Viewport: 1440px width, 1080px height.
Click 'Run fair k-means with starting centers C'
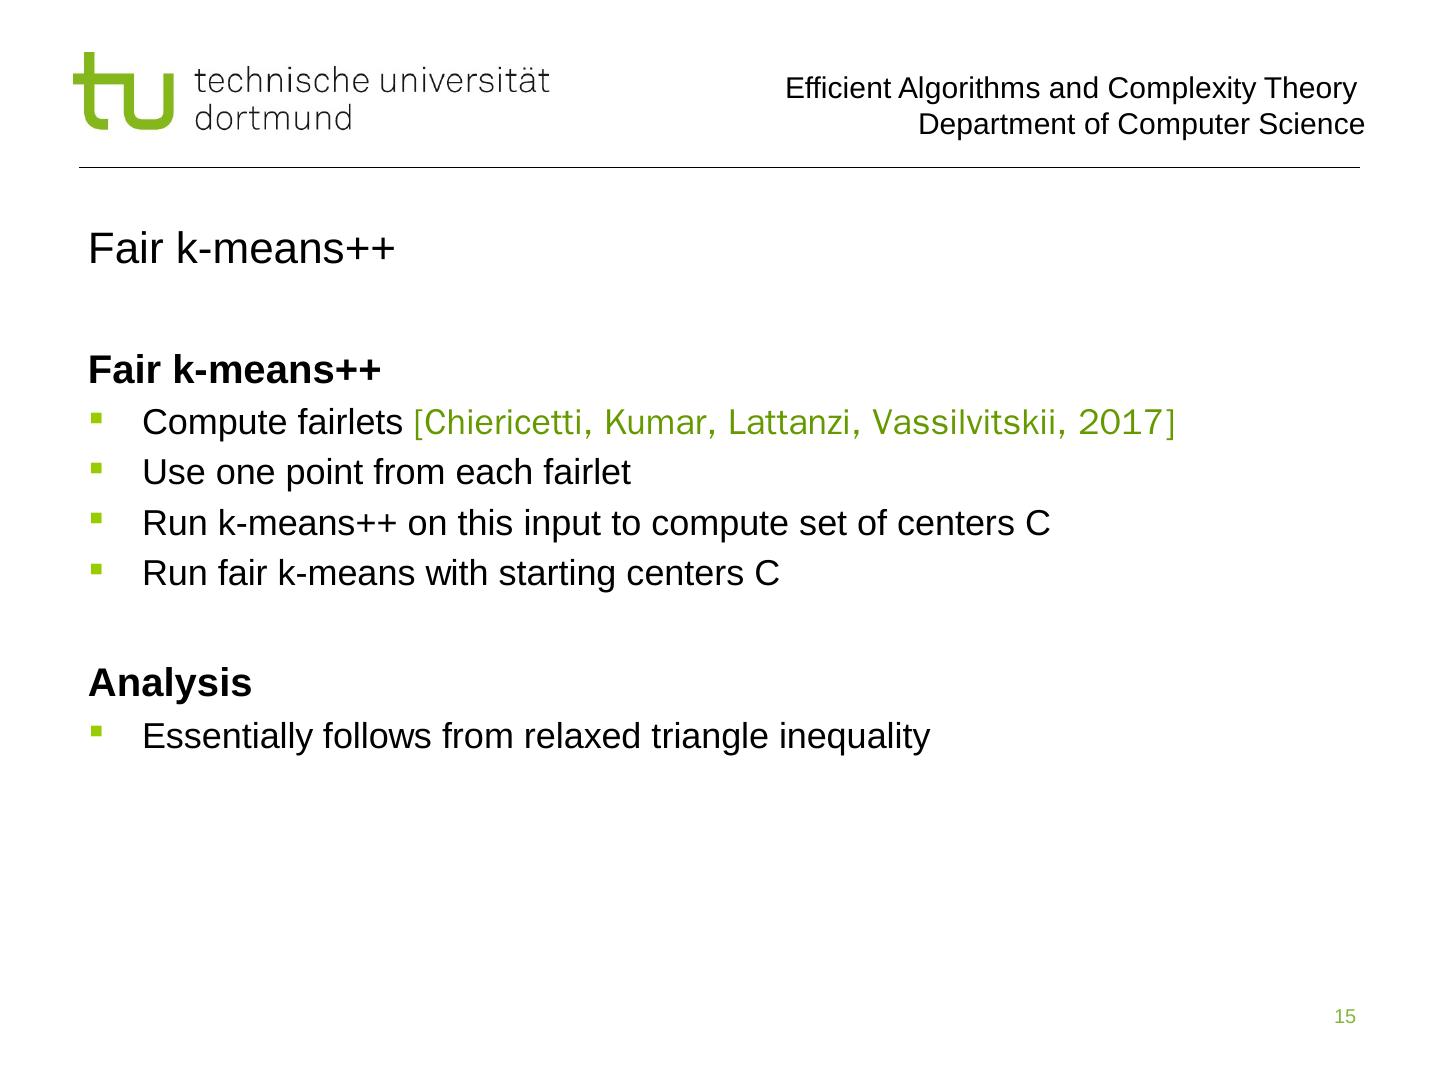point(461,574)
